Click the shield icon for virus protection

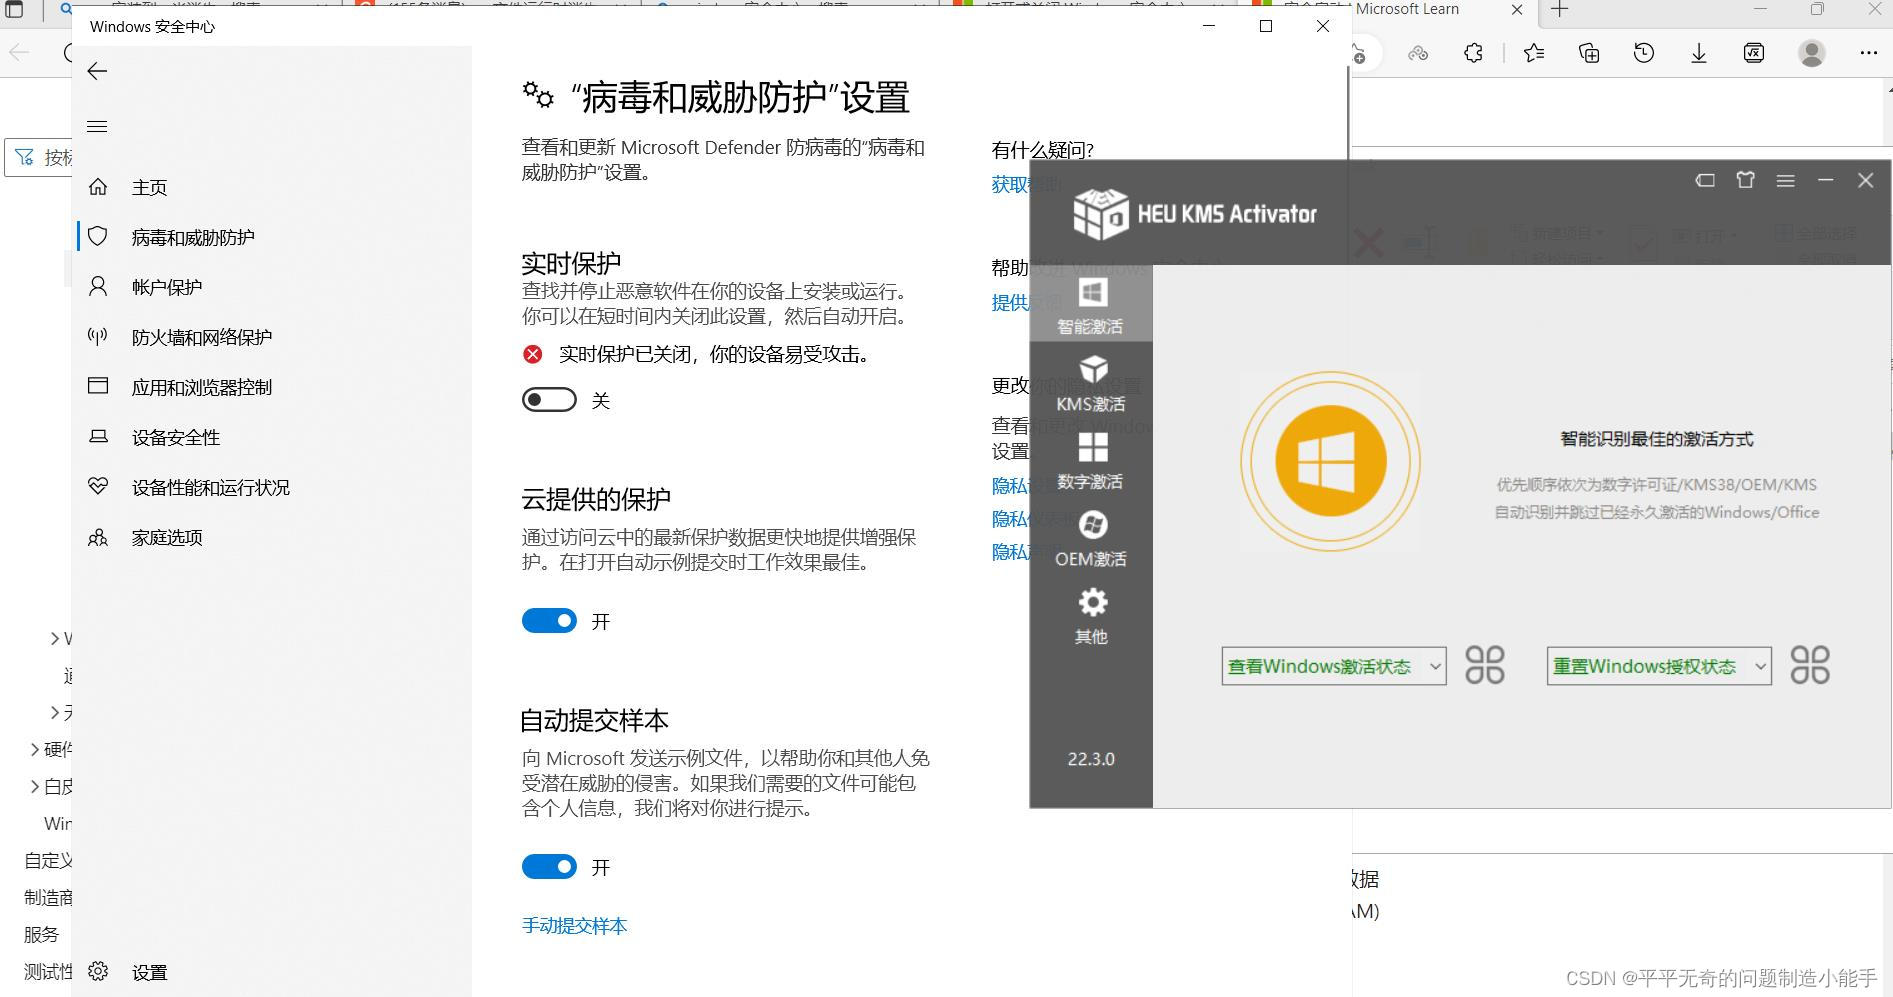click(x=98, y=236)
